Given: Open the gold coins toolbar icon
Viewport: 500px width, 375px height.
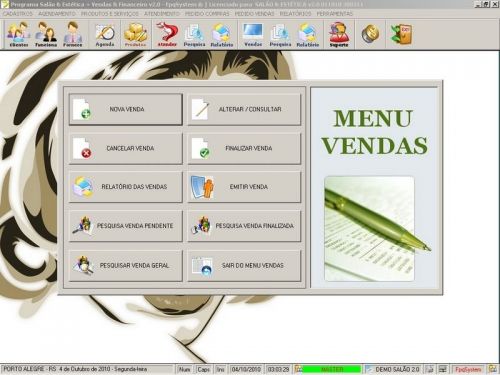Looking at the screenshot, I should tap(370, 34).
